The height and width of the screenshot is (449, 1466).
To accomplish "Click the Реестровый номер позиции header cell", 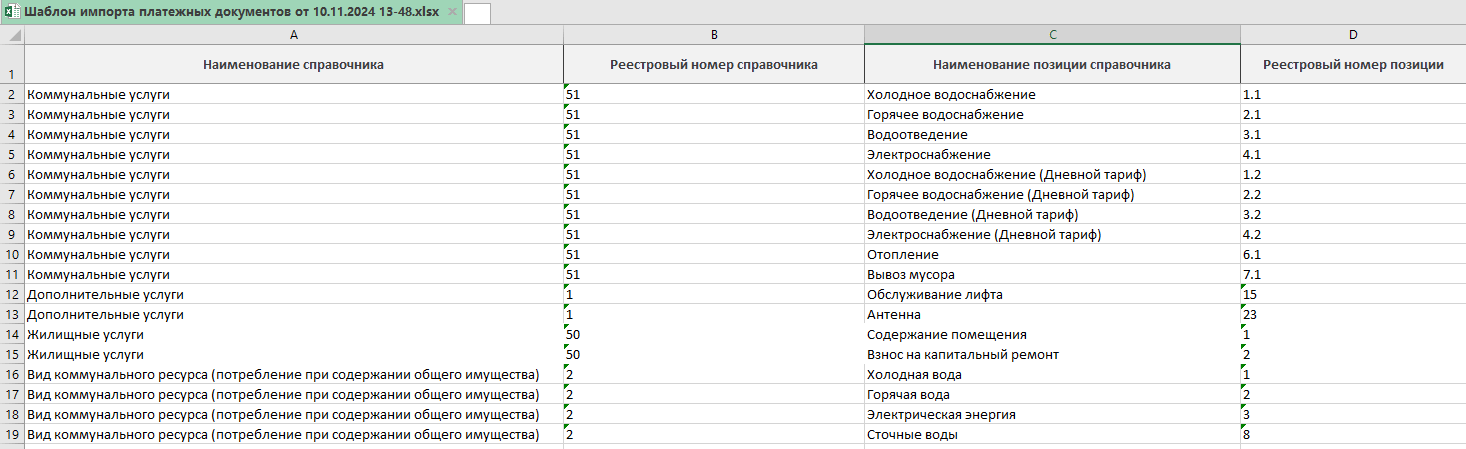I will point(1352,65).
